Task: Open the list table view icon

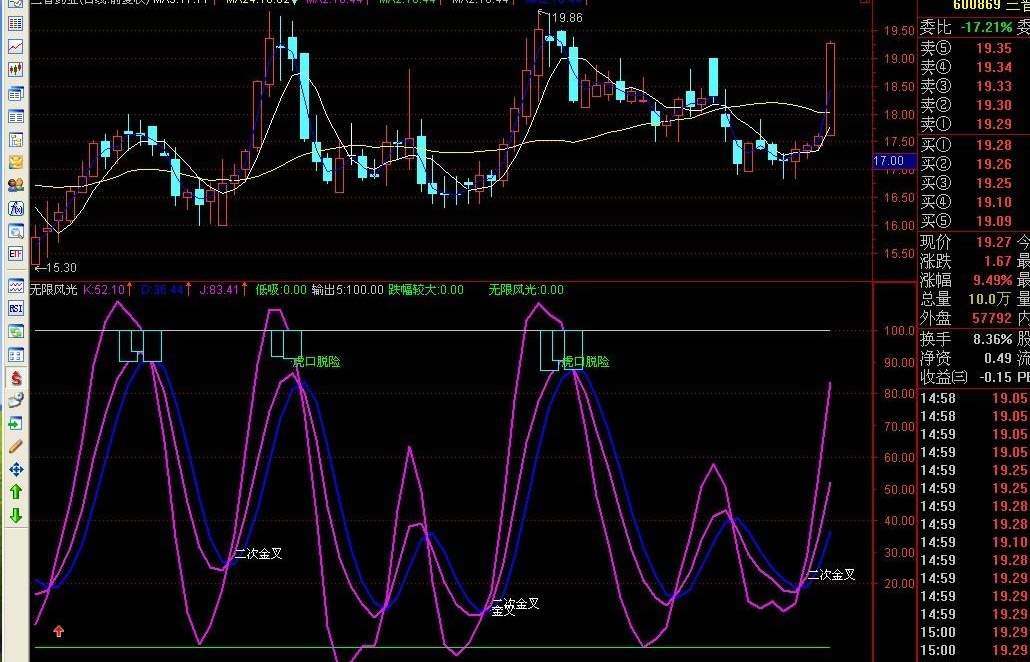Action: point(15,116)
